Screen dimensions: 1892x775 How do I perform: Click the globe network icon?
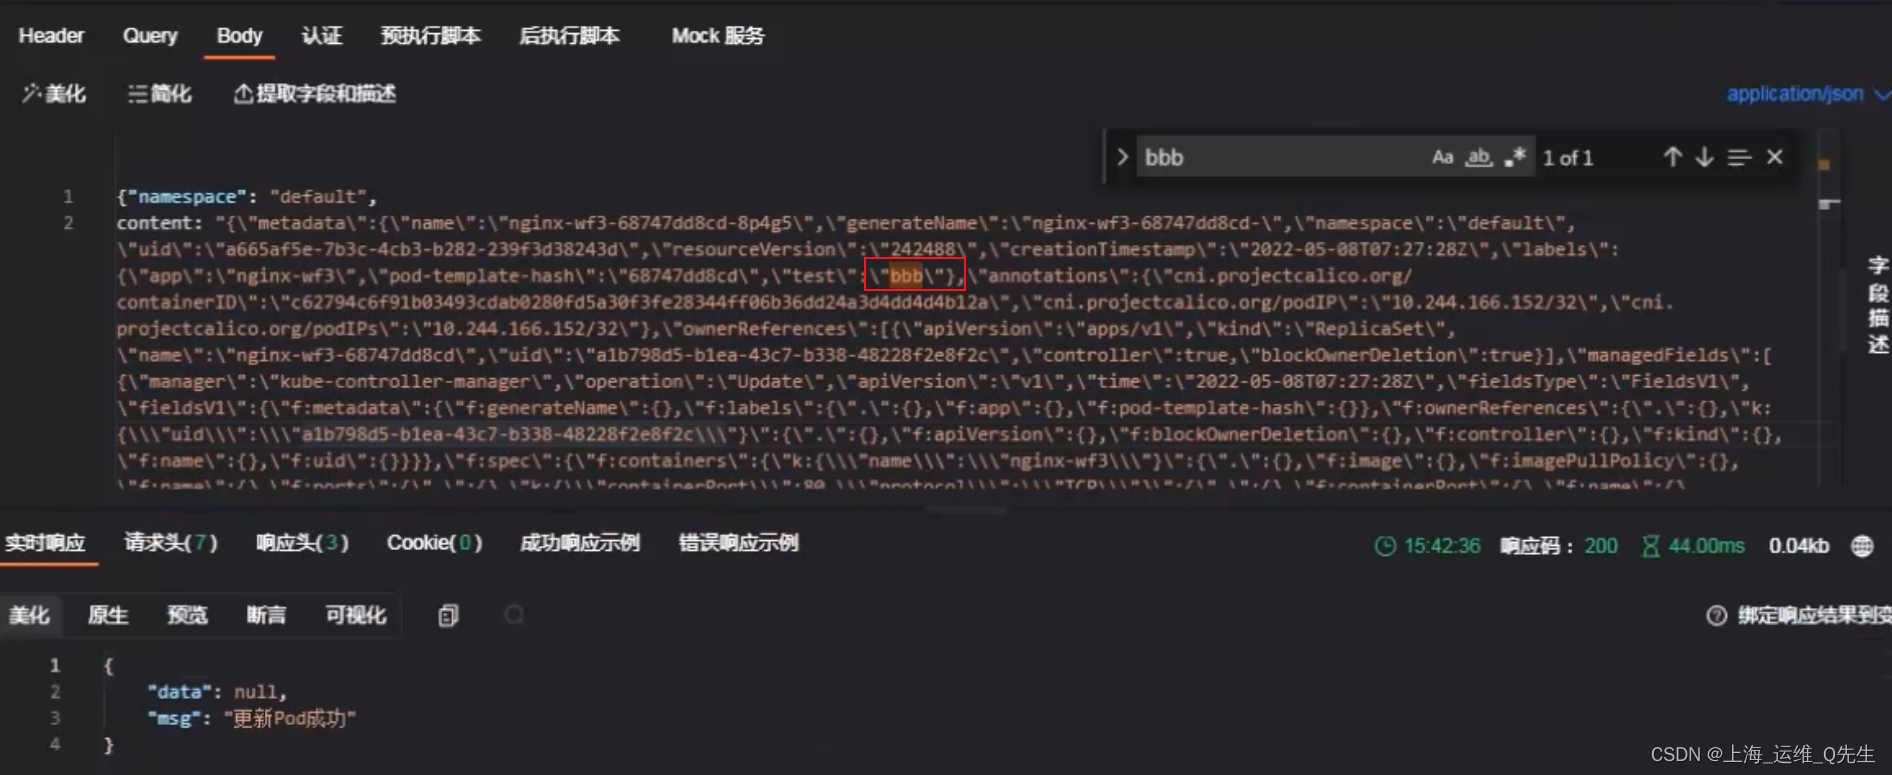click(x=1862, y=546)
